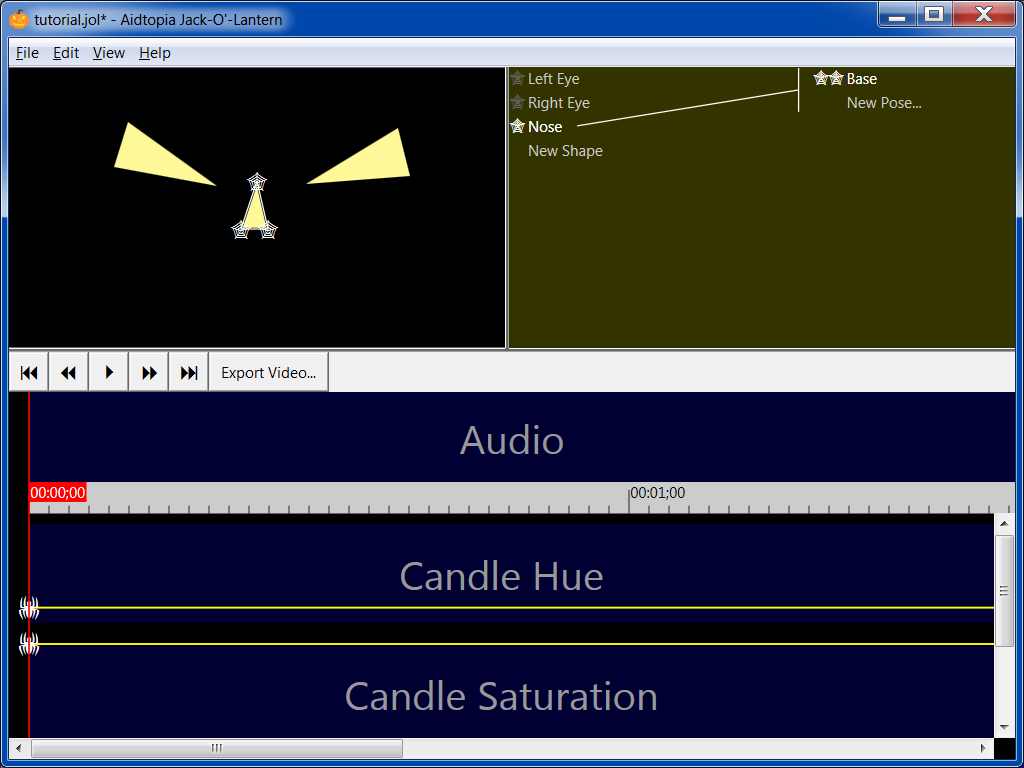Image resolution: width=1024 pixels, height=768 pixels.
Task: Click the web icon beside Right Eye
Action: click(x=517, y=103)
